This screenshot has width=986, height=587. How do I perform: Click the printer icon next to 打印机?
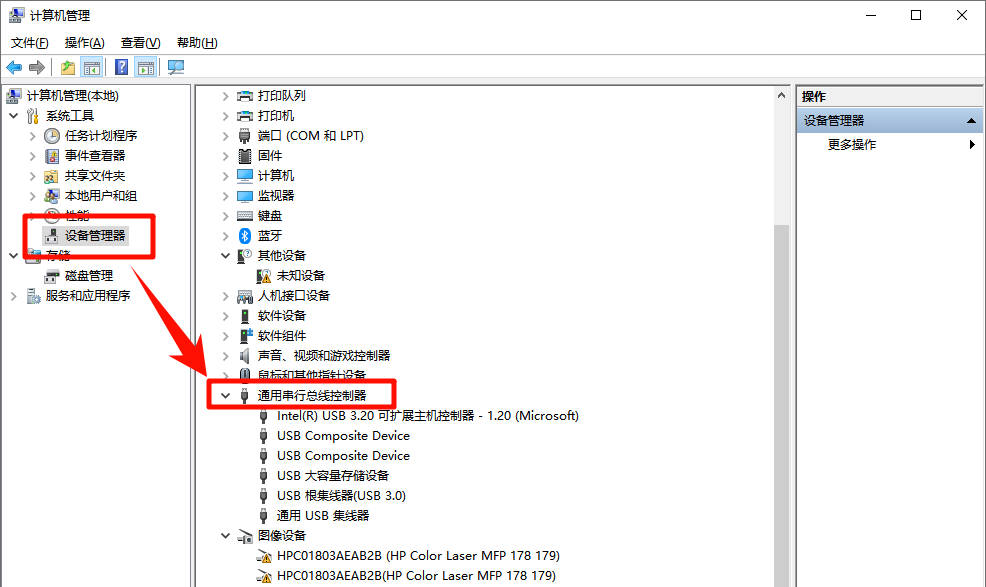(245, 116)
